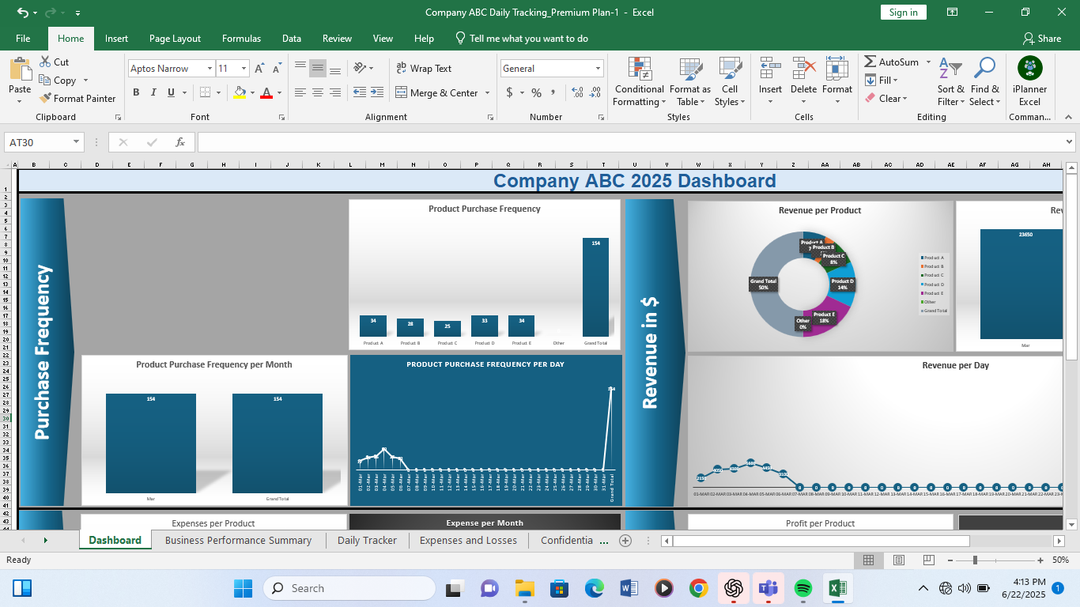
Task: Open Sort & Filter
Action: (951, 82)
